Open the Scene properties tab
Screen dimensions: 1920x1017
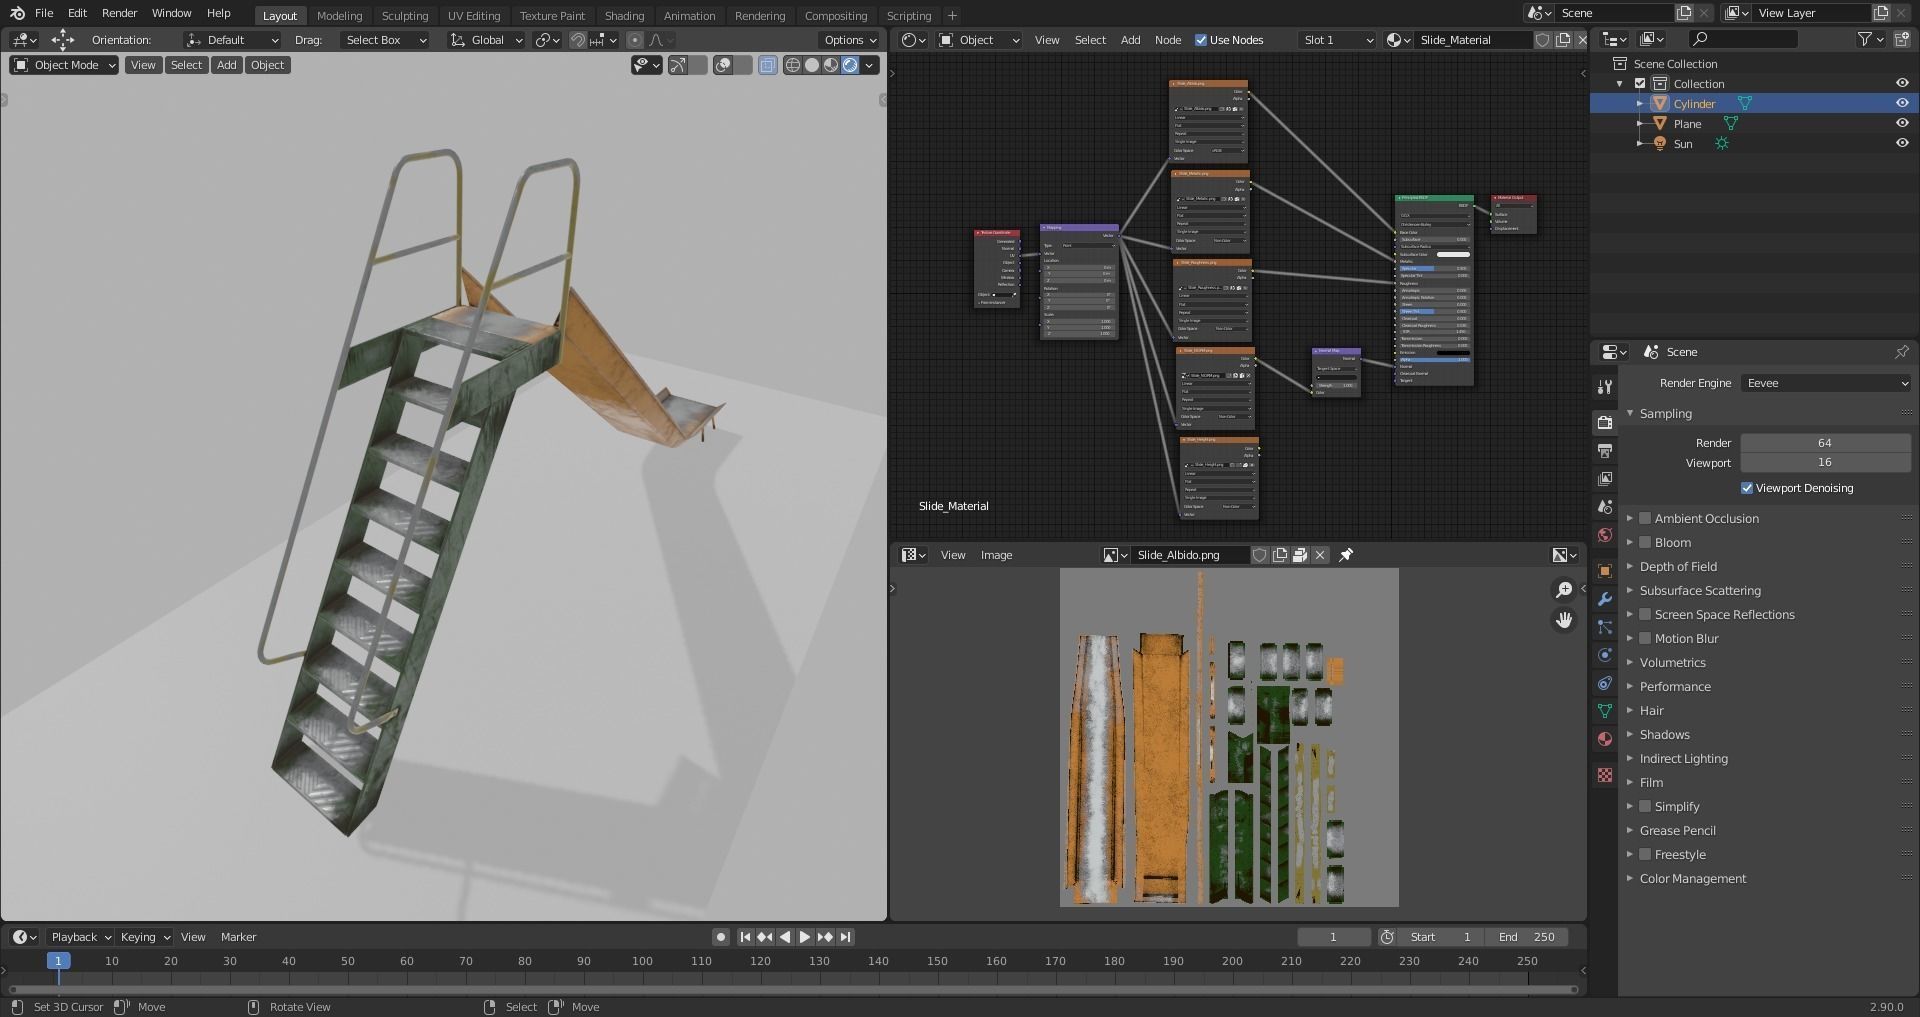tap(1605, 507)
